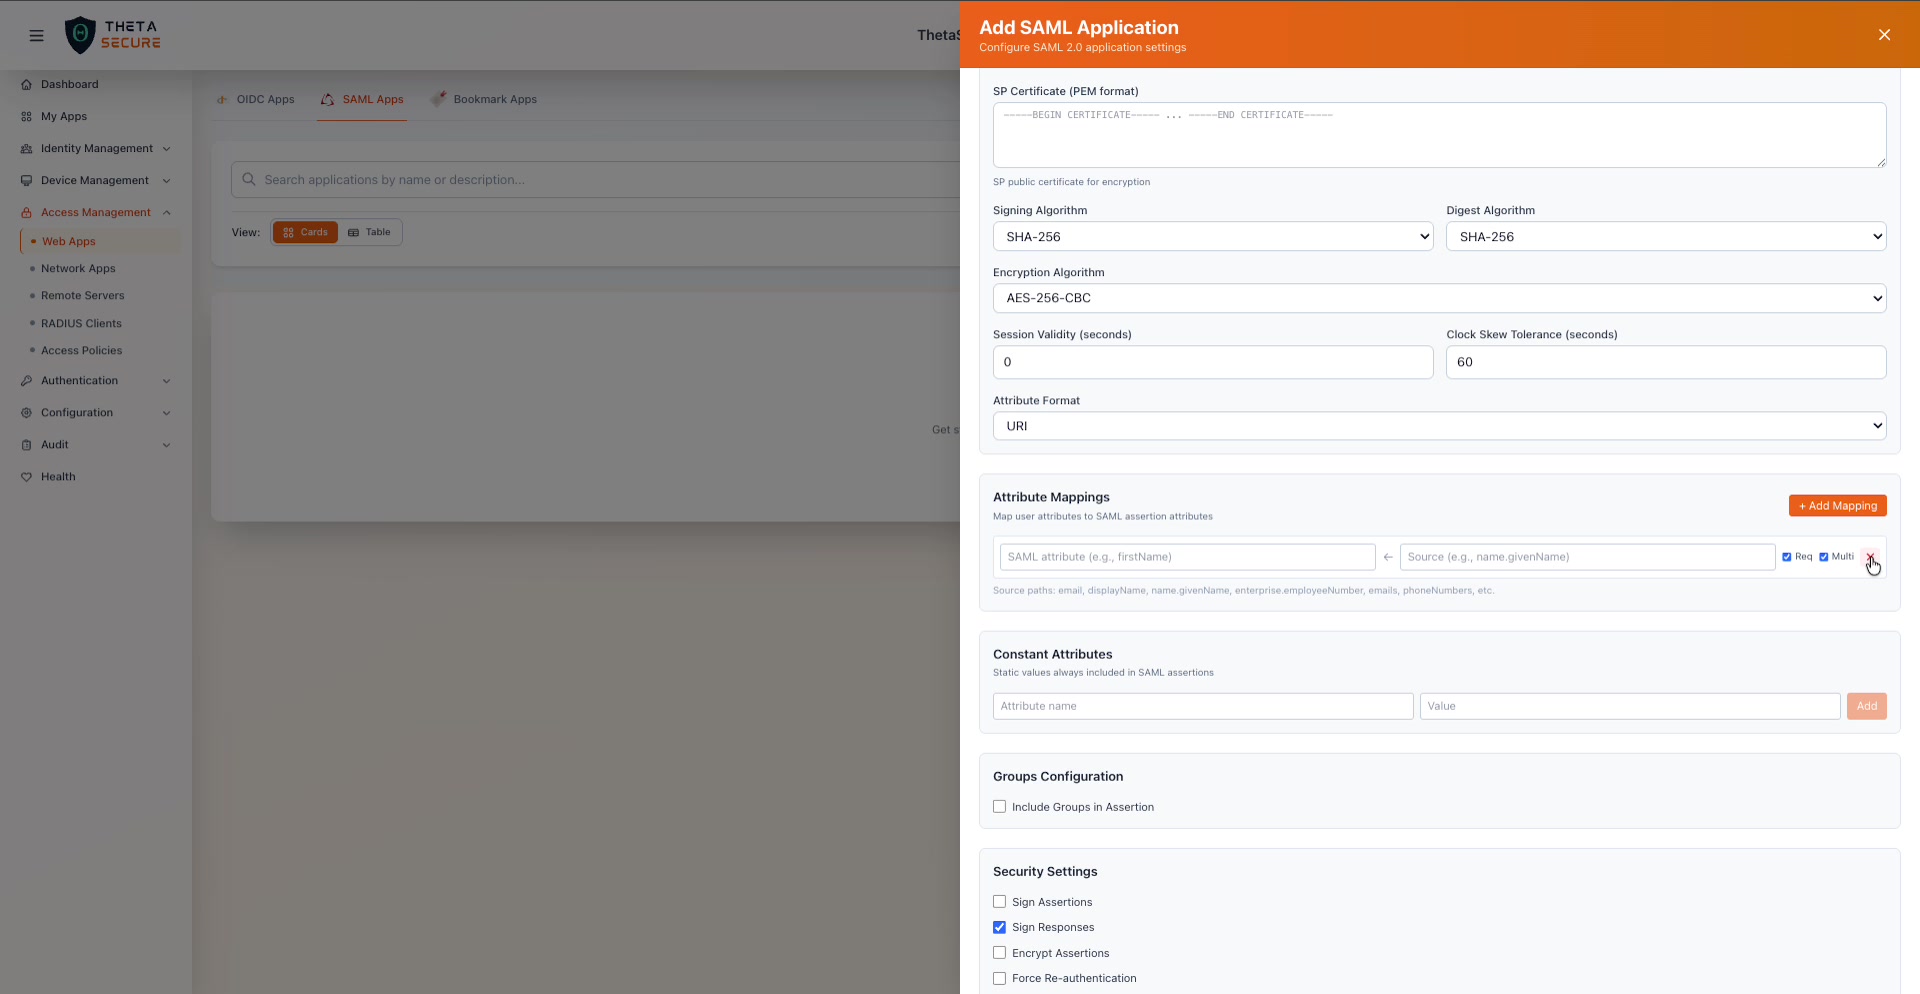
Task: Select Network Apps in the sidebar
Action: (80, 268)
